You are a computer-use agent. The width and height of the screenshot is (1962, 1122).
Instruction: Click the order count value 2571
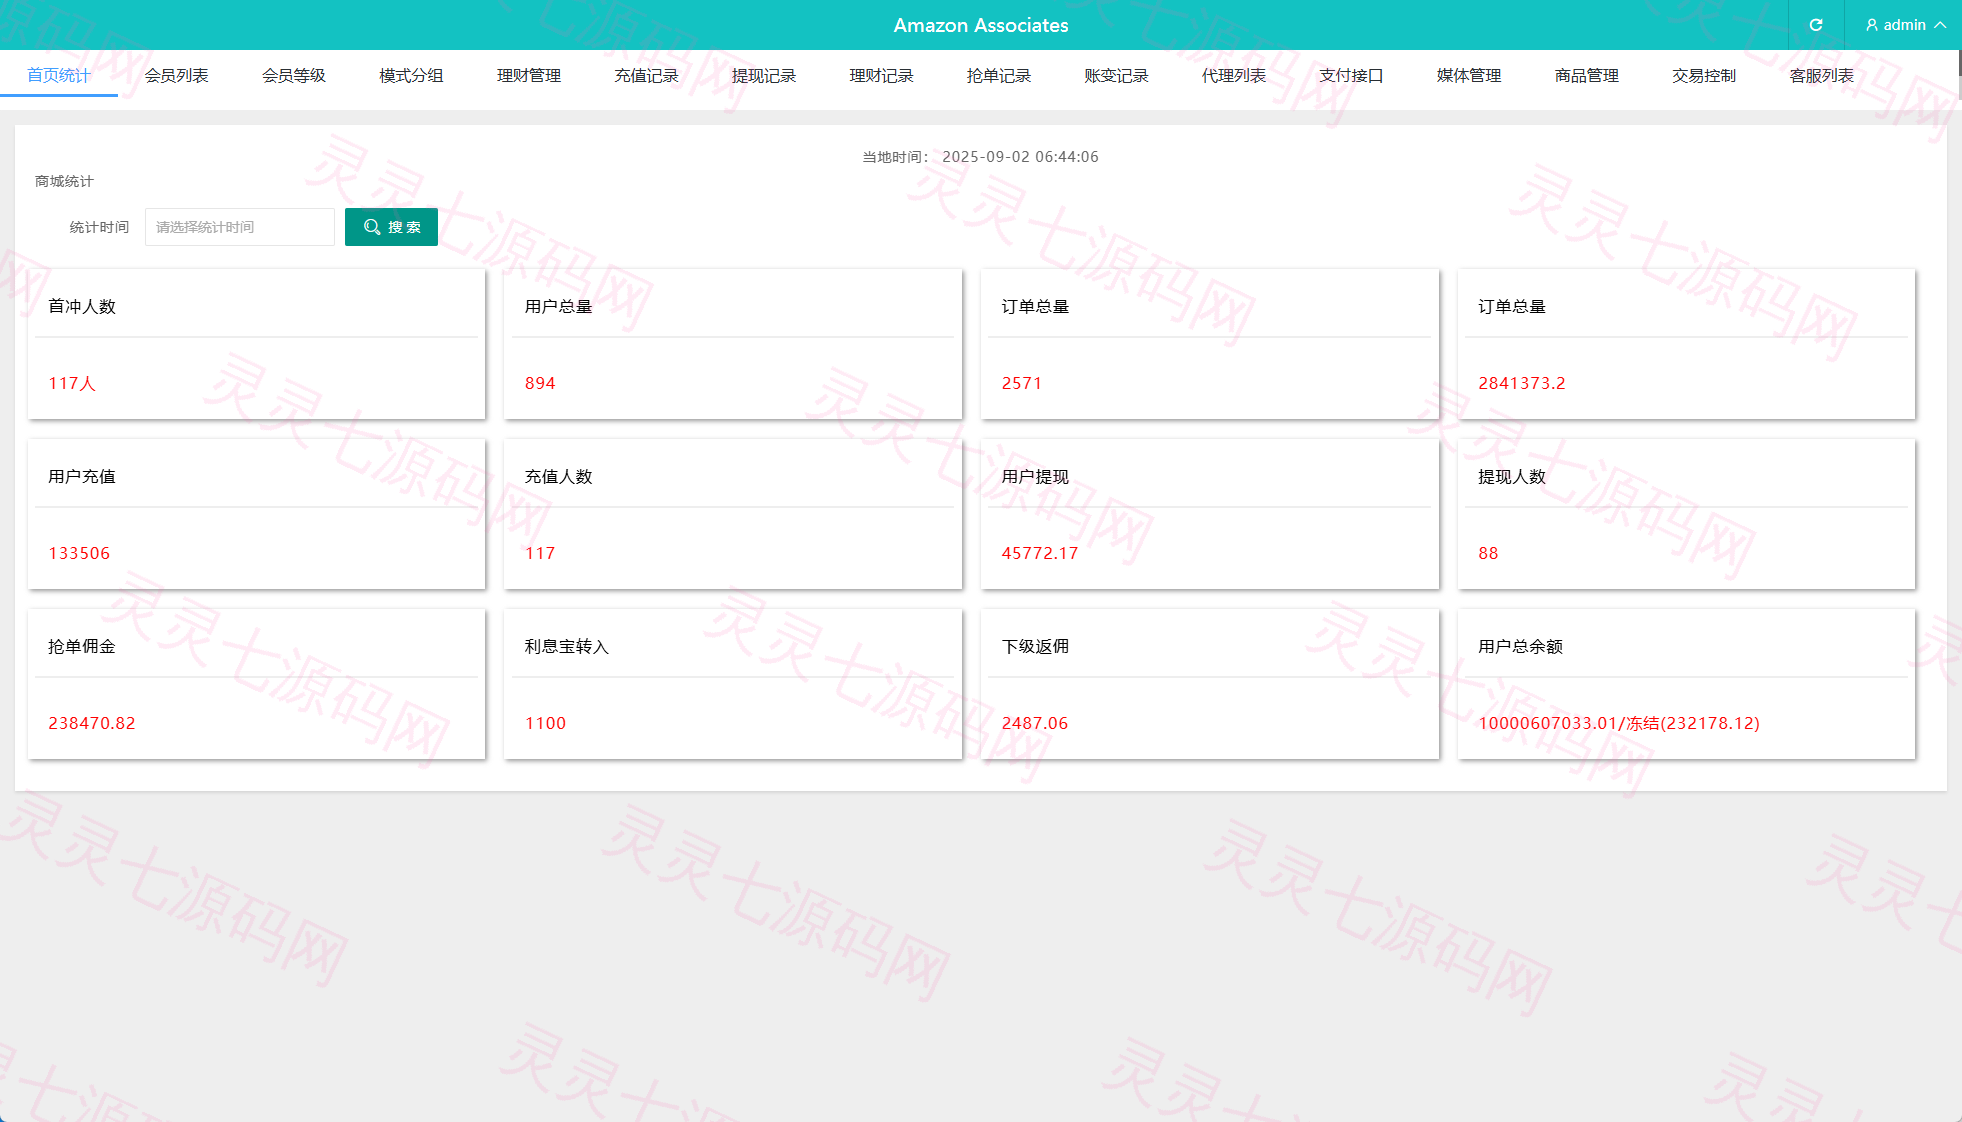pyautogui.click(x=1022, y=383)
